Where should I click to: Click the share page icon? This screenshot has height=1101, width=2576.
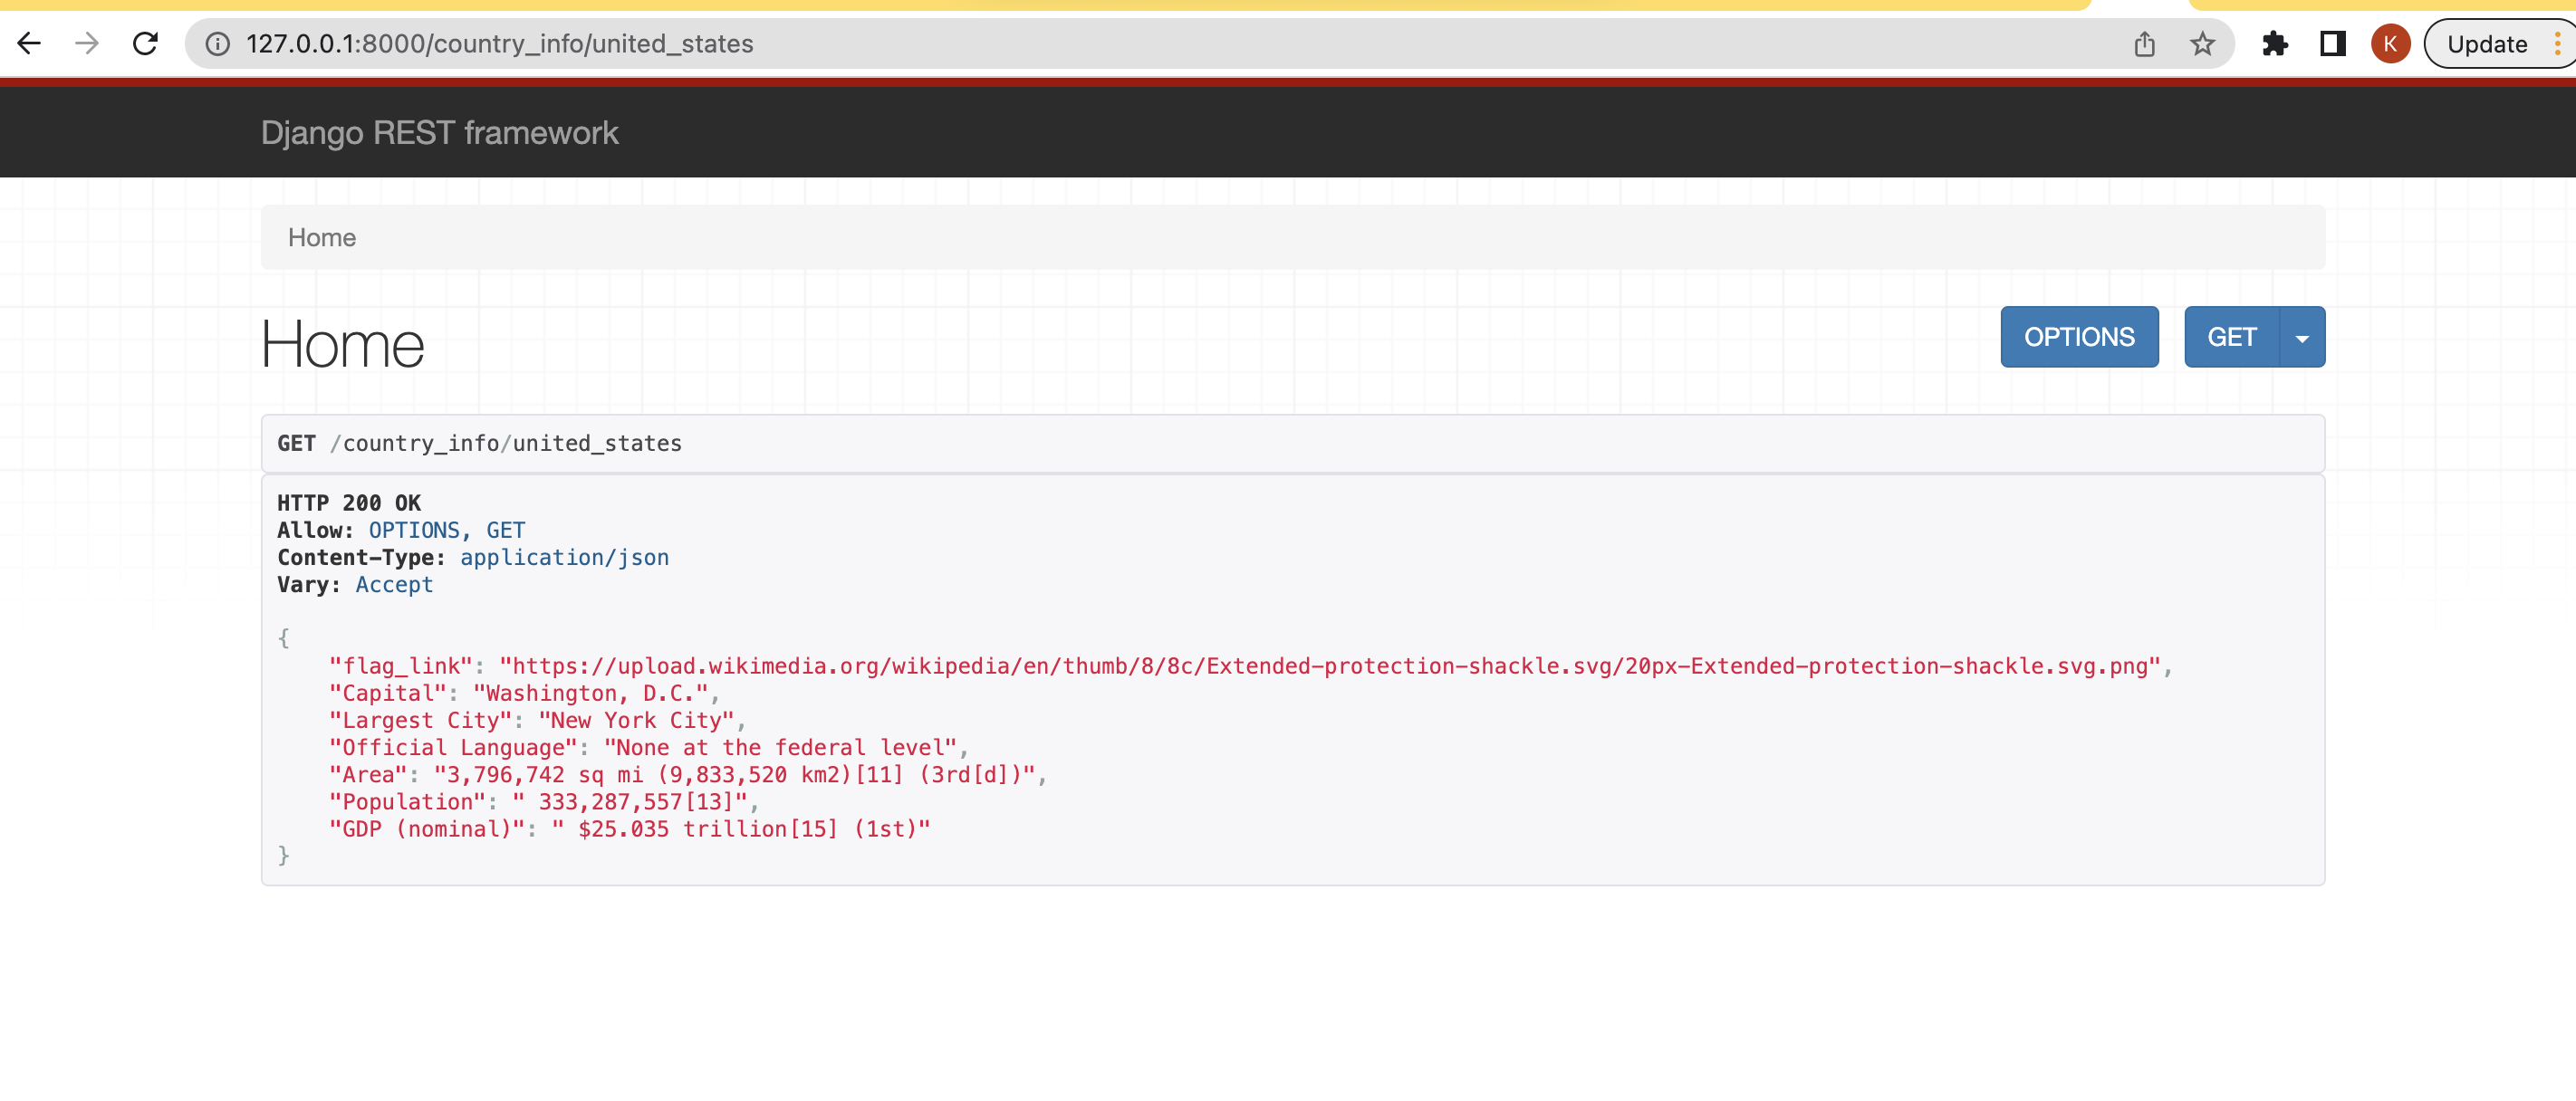pos(2144,44)
